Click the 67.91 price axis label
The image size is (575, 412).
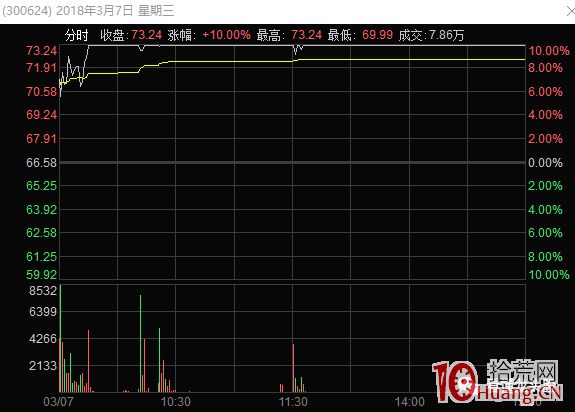tap(41, 139)
